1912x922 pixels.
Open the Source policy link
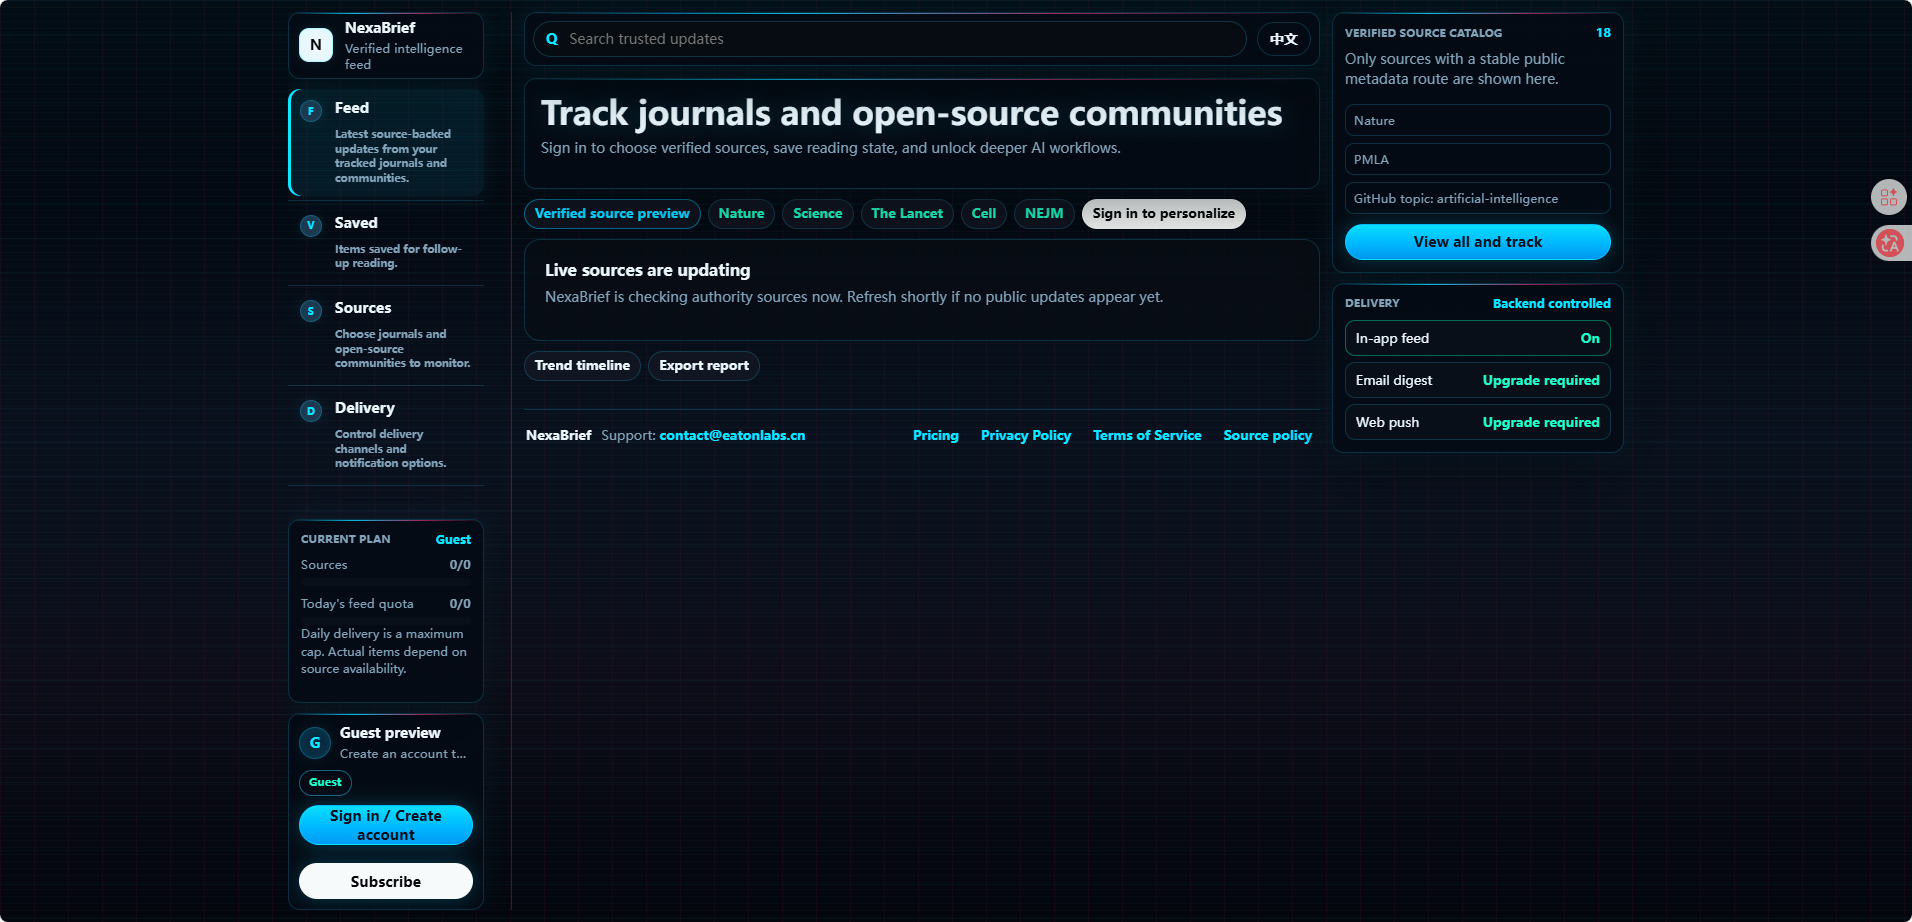(1268, 436)
